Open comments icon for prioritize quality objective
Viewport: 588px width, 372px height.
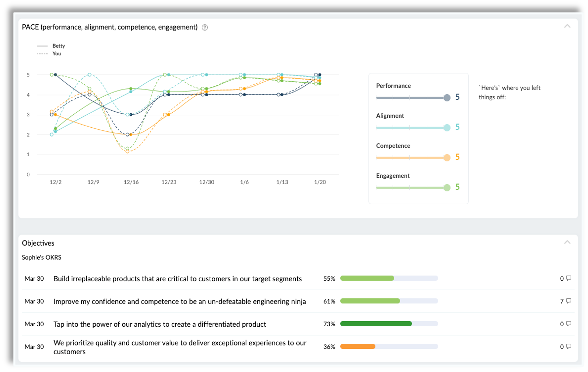(568, 346)
